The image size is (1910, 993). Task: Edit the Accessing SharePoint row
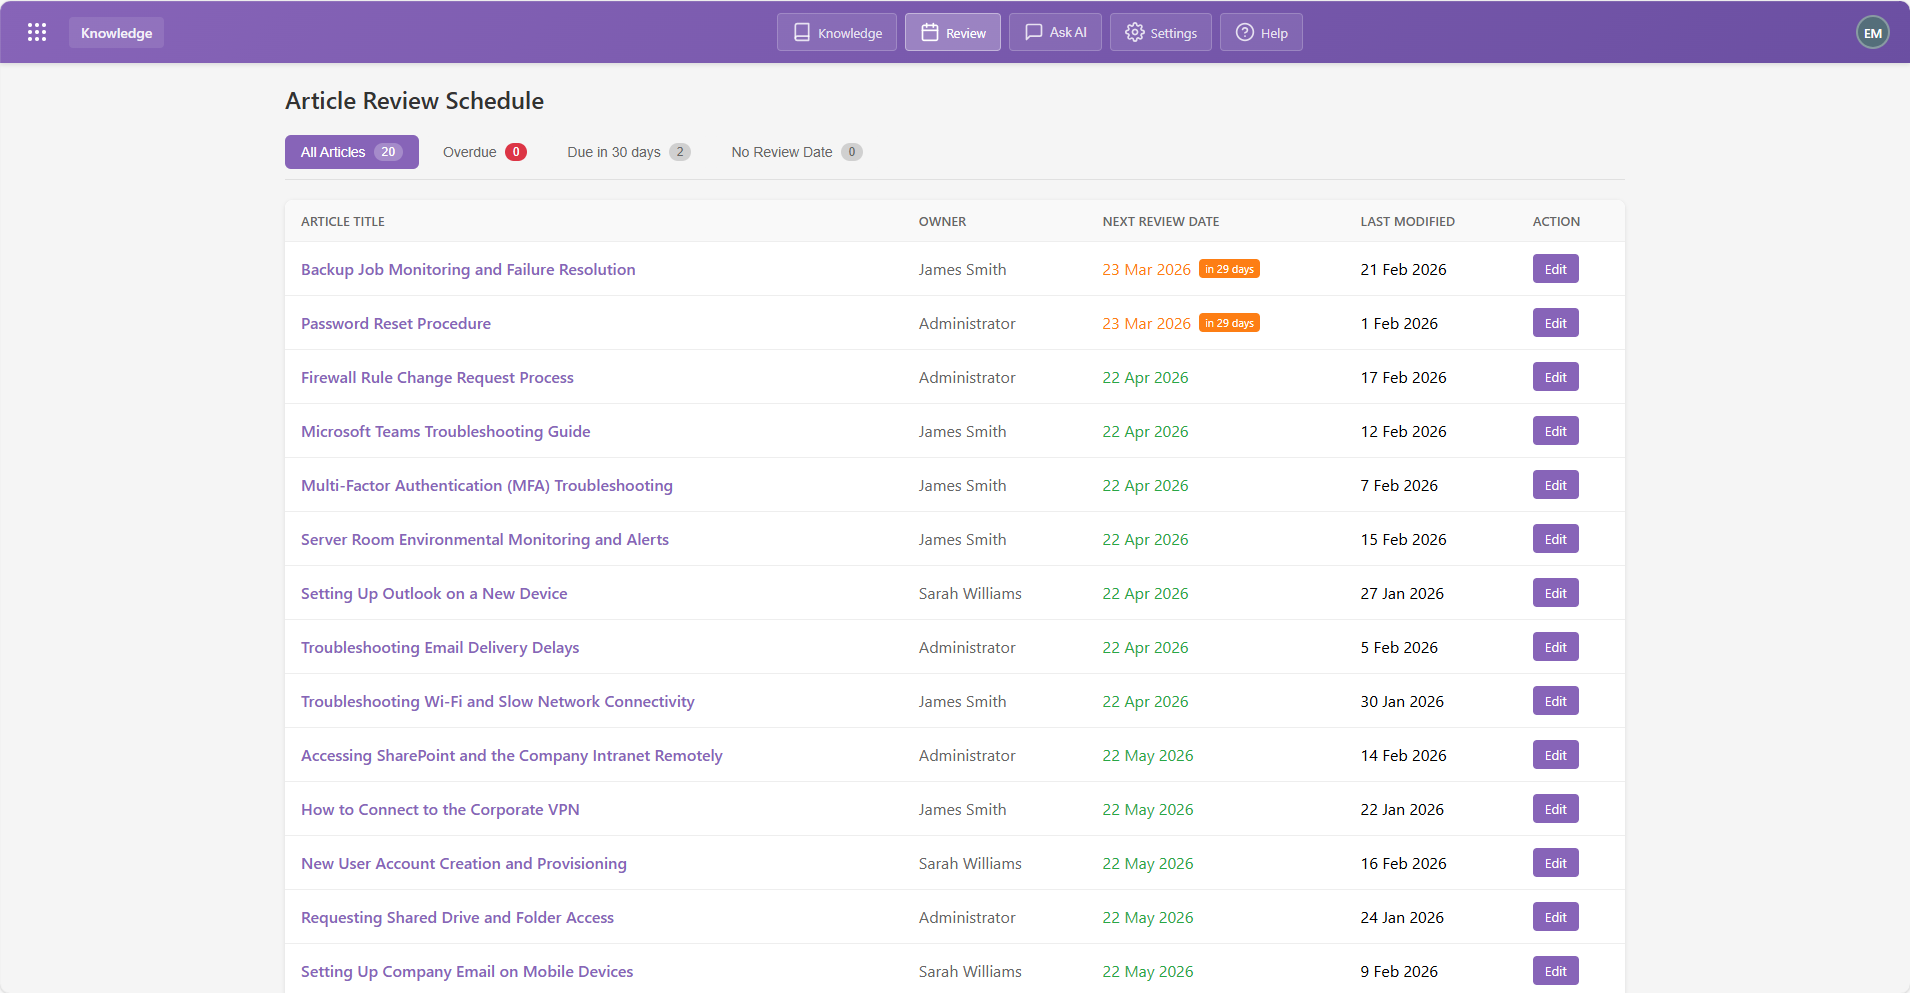tap(1555, 755)
